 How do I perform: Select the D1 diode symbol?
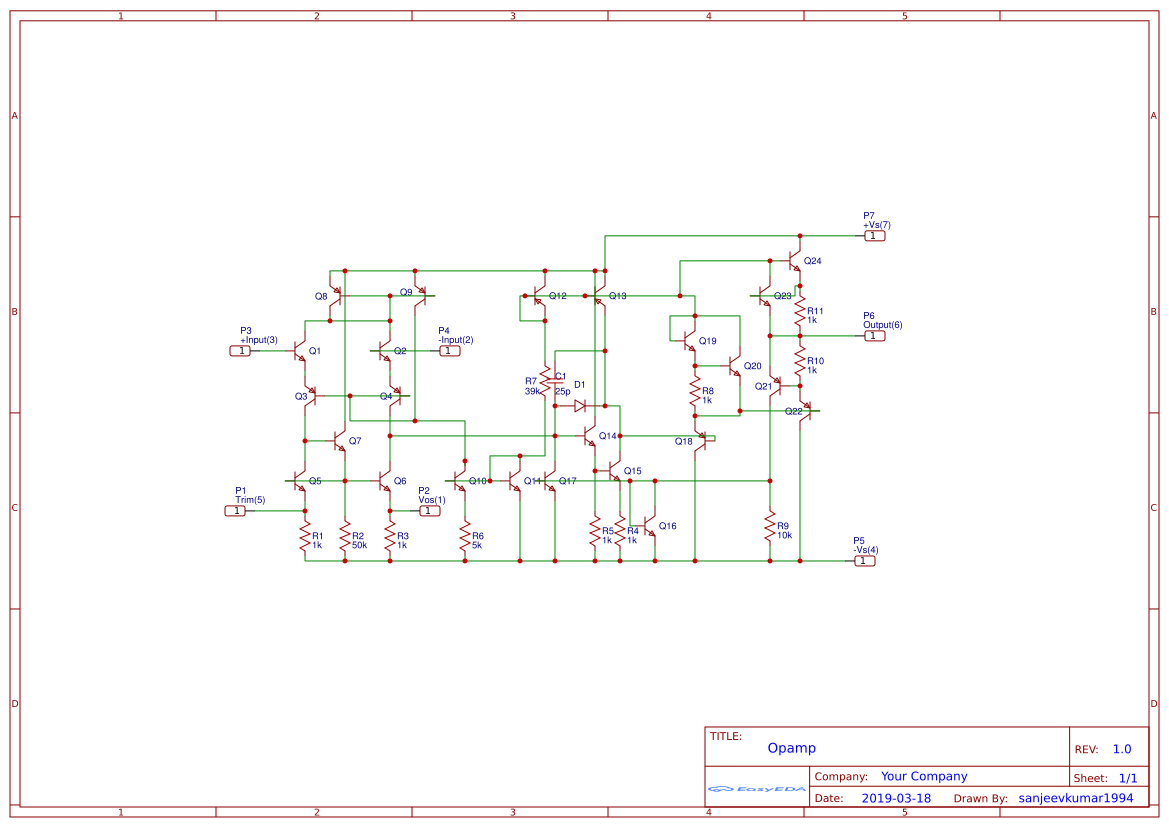pos(580,406)
